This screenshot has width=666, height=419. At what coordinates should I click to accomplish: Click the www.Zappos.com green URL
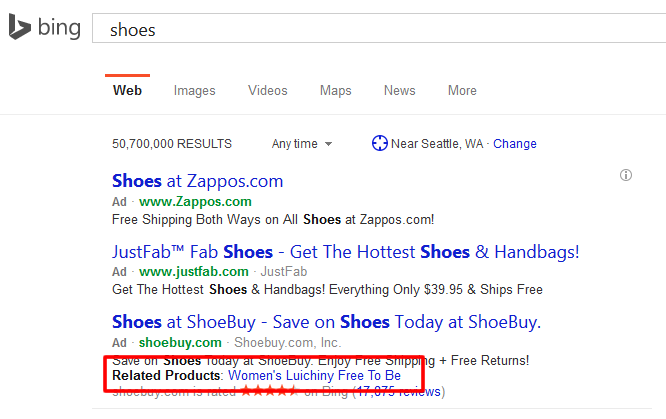(195, 202)
